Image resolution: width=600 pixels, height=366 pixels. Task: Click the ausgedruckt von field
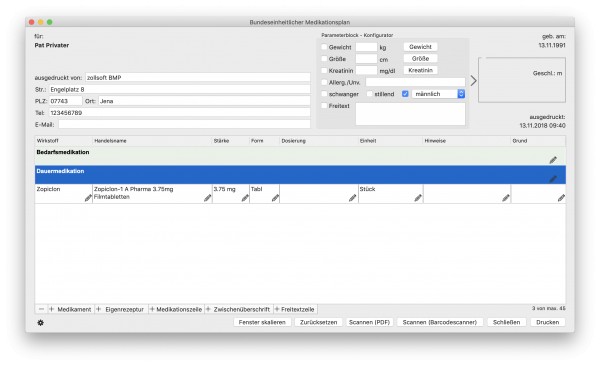point(197,78)
